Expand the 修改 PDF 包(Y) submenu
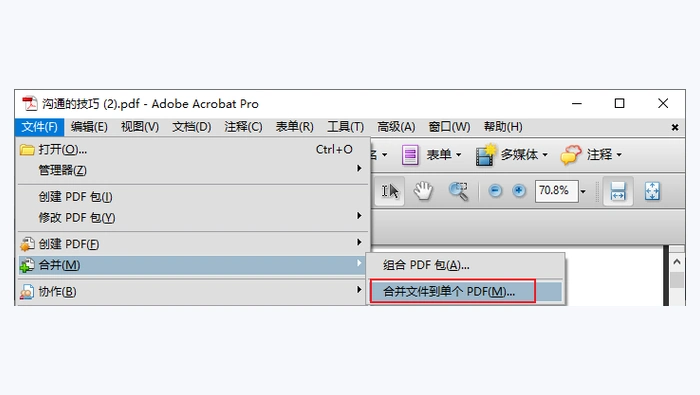Image resolution: width=700 pixels, height=395 pixels. [193, 217]
